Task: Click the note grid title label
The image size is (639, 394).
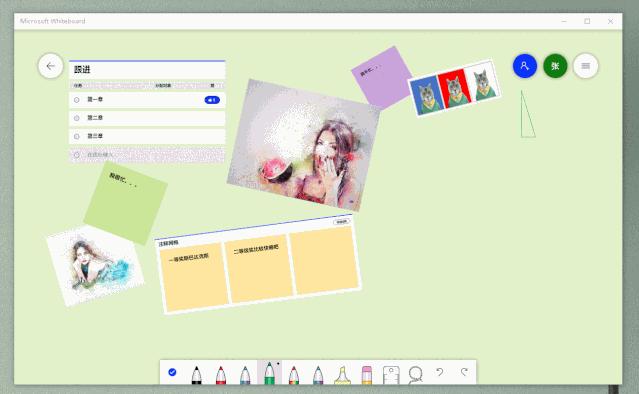Action: pos(168,243)
